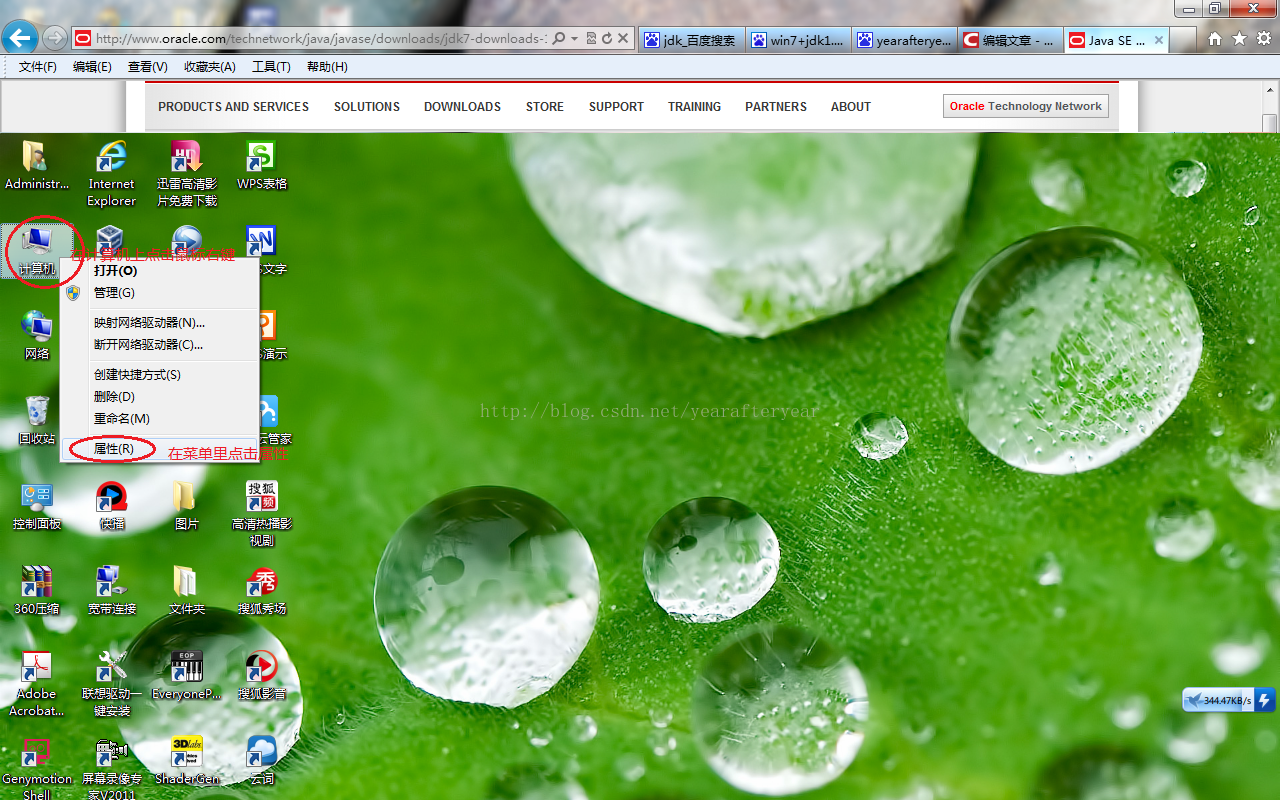The width and height of the screenshot is (1280, 800).
Task: Click the browser Forward arrow button
Action: click(55, 38)
